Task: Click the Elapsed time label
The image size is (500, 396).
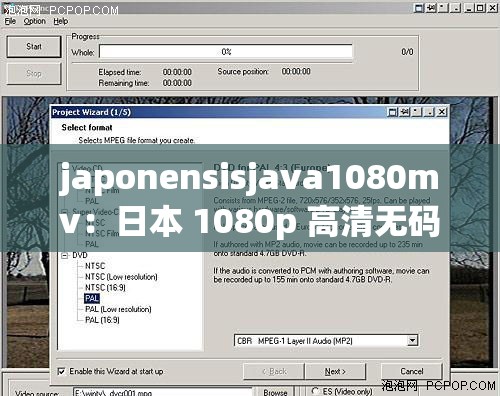Action: (x=120, y=72)
